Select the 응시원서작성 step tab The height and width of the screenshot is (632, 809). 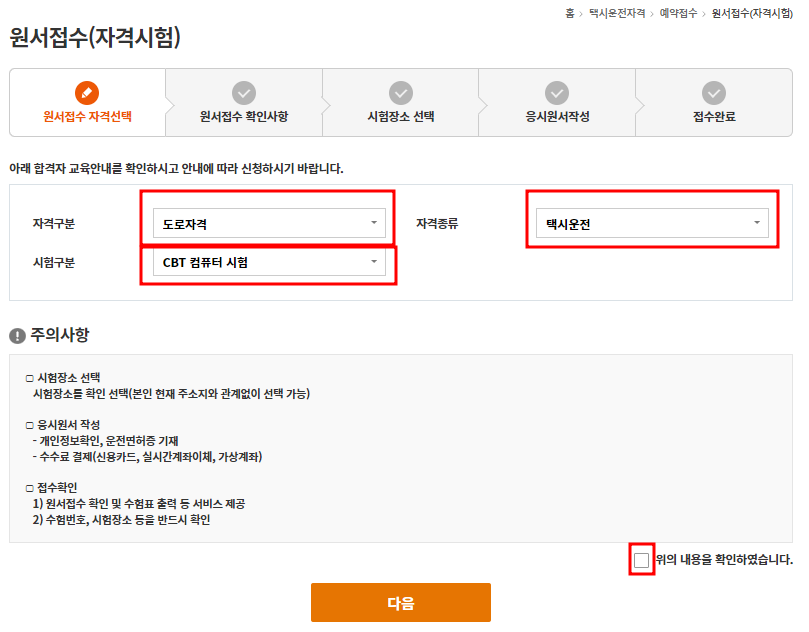click(557, 103)
